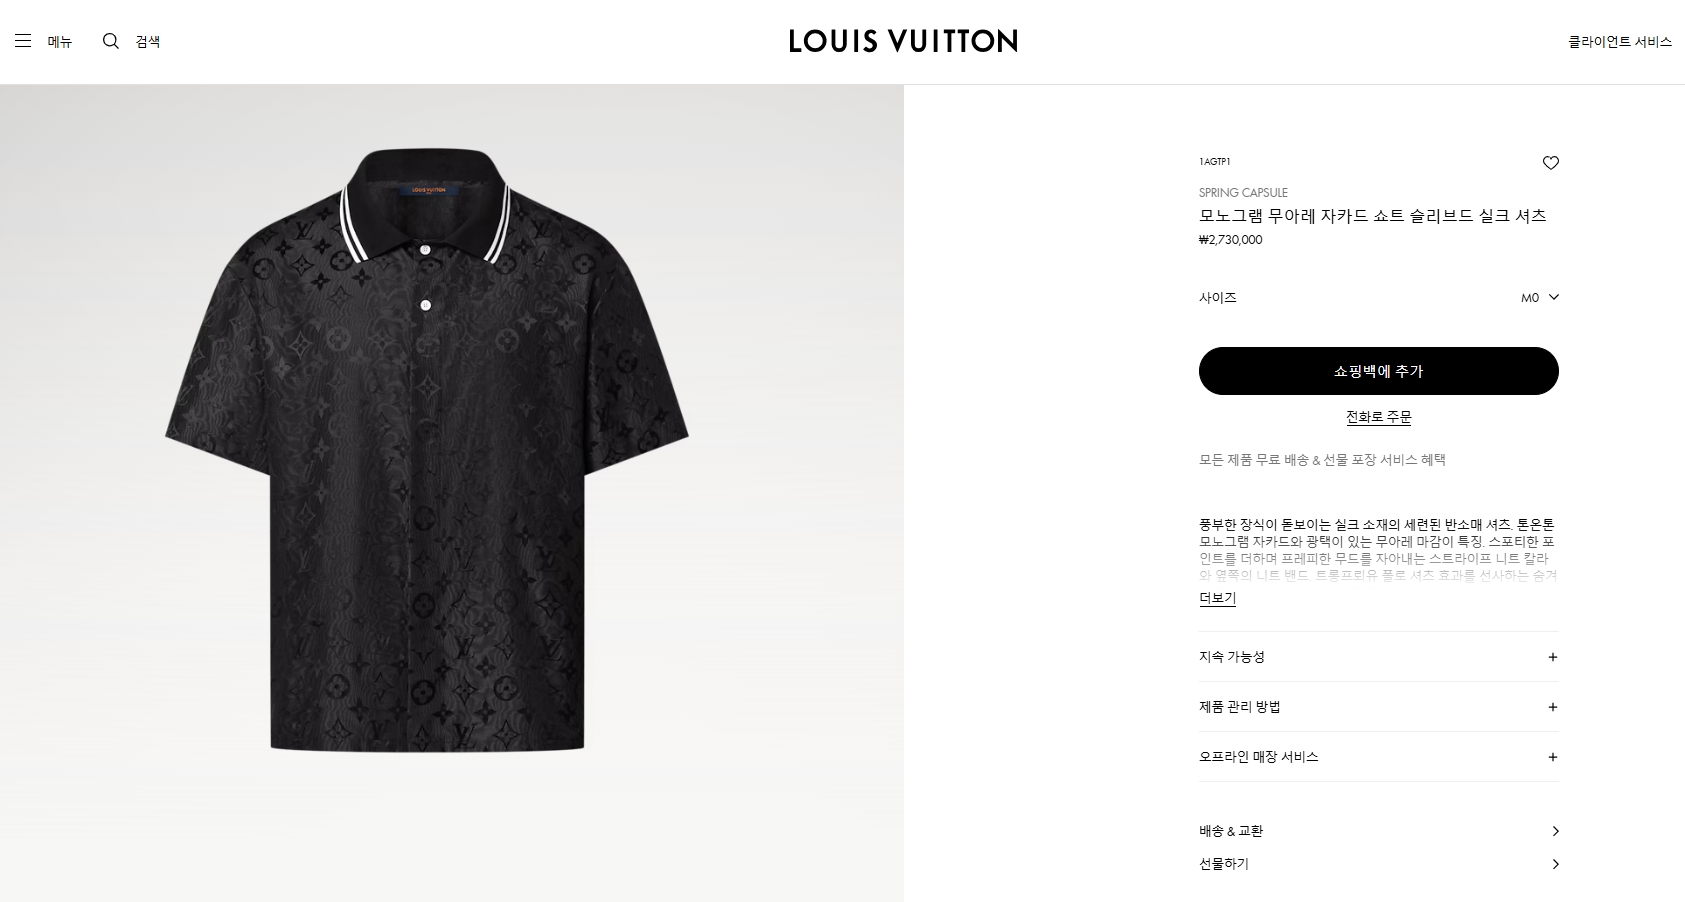This screenshot has width=1685, height=902.
Task: Click the Louis Vuitton logo
Action: tap(903, 41)
